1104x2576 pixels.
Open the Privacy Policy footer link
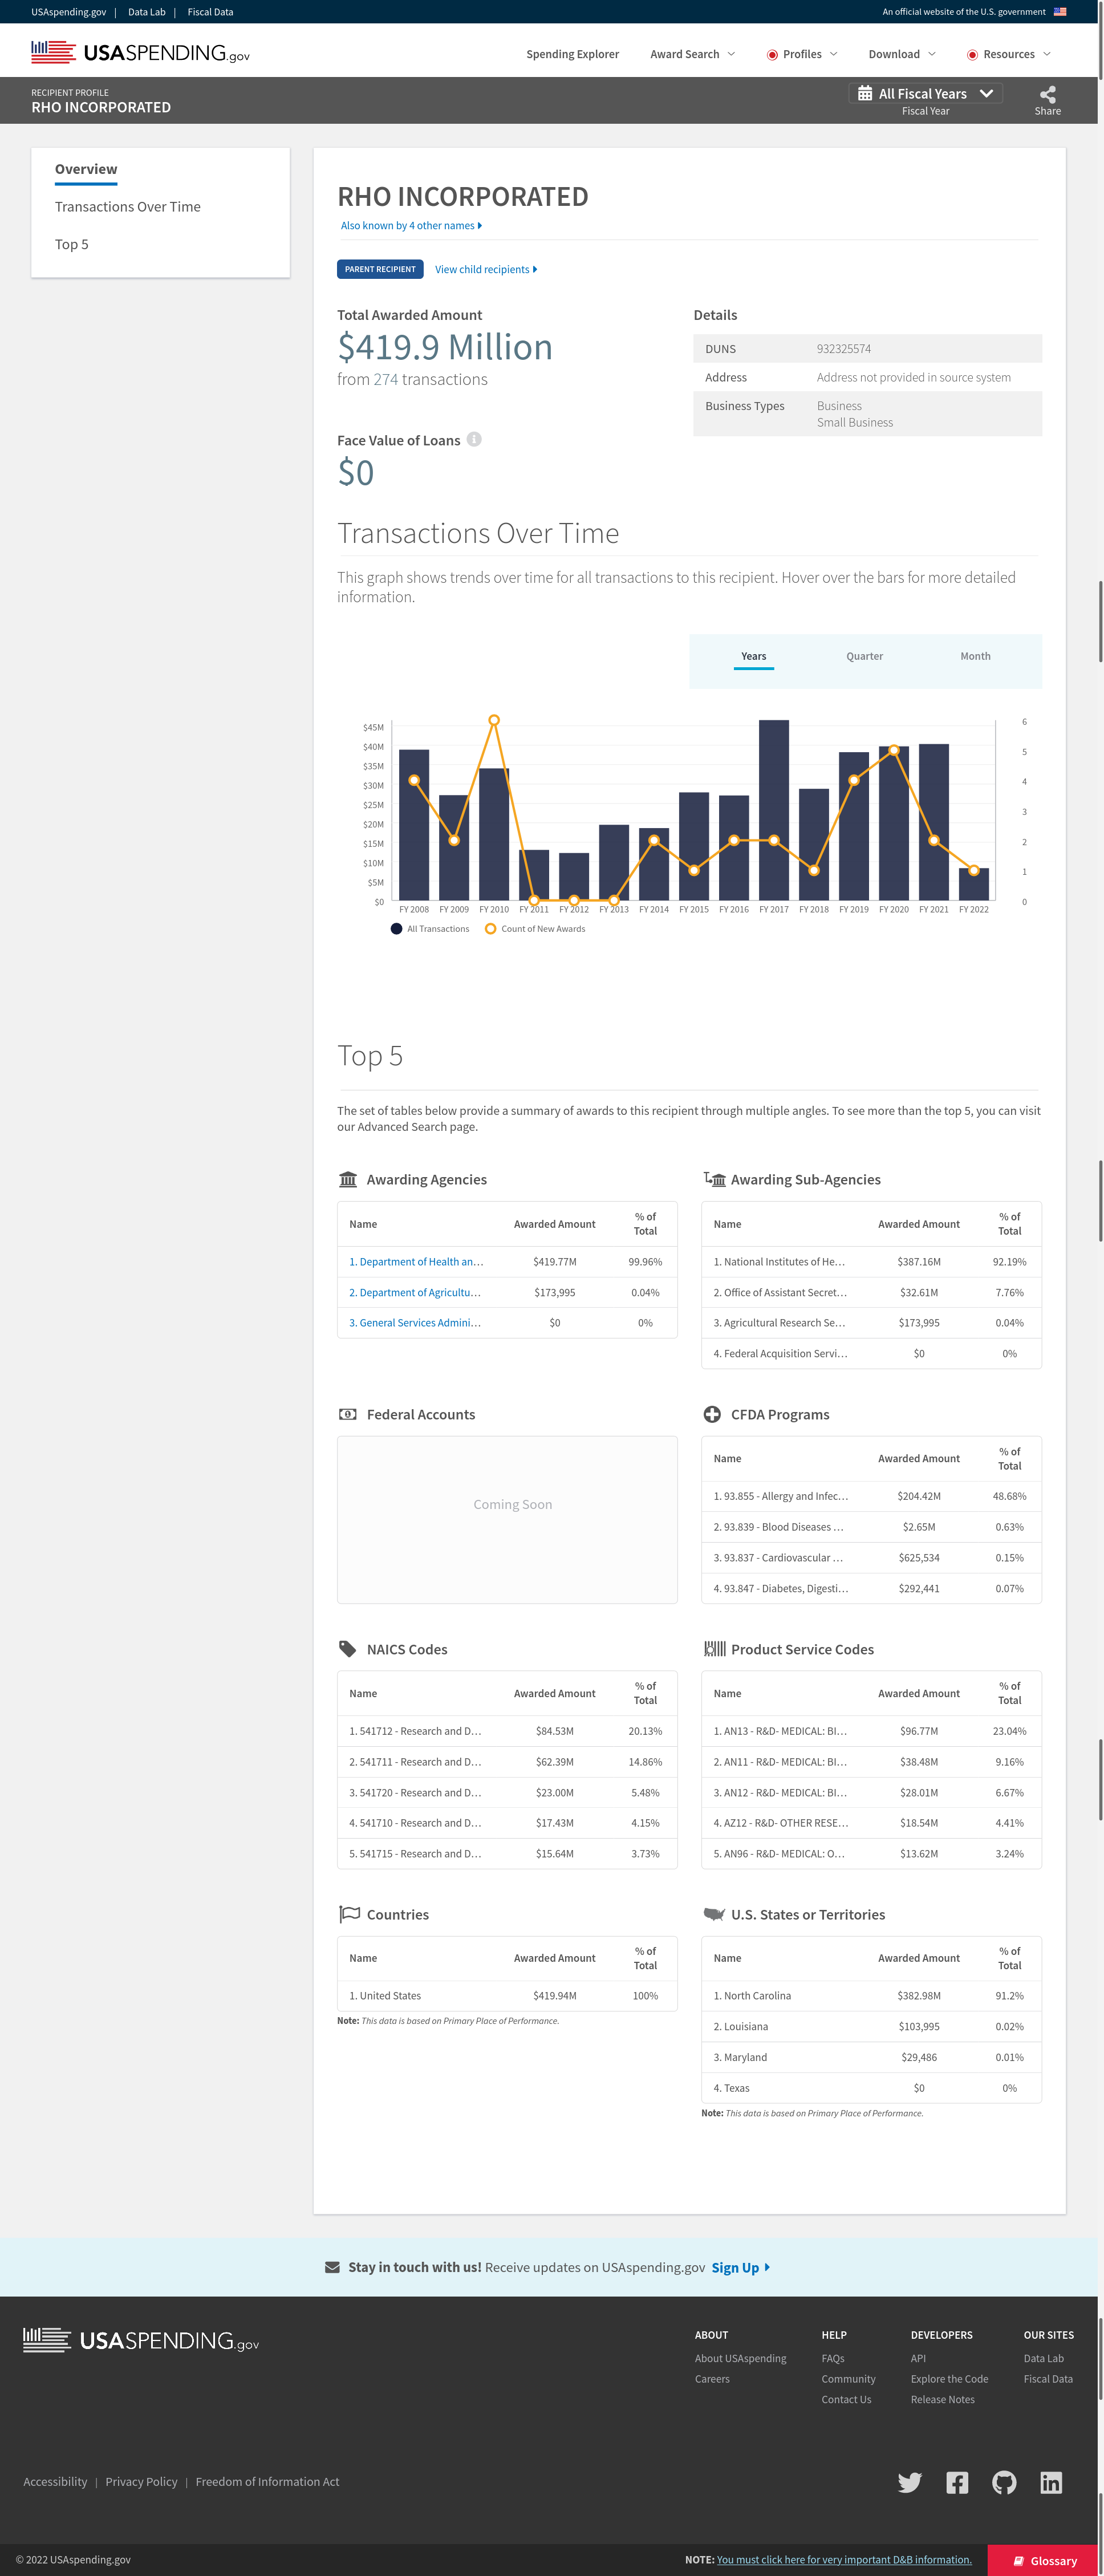point(141,2482)
